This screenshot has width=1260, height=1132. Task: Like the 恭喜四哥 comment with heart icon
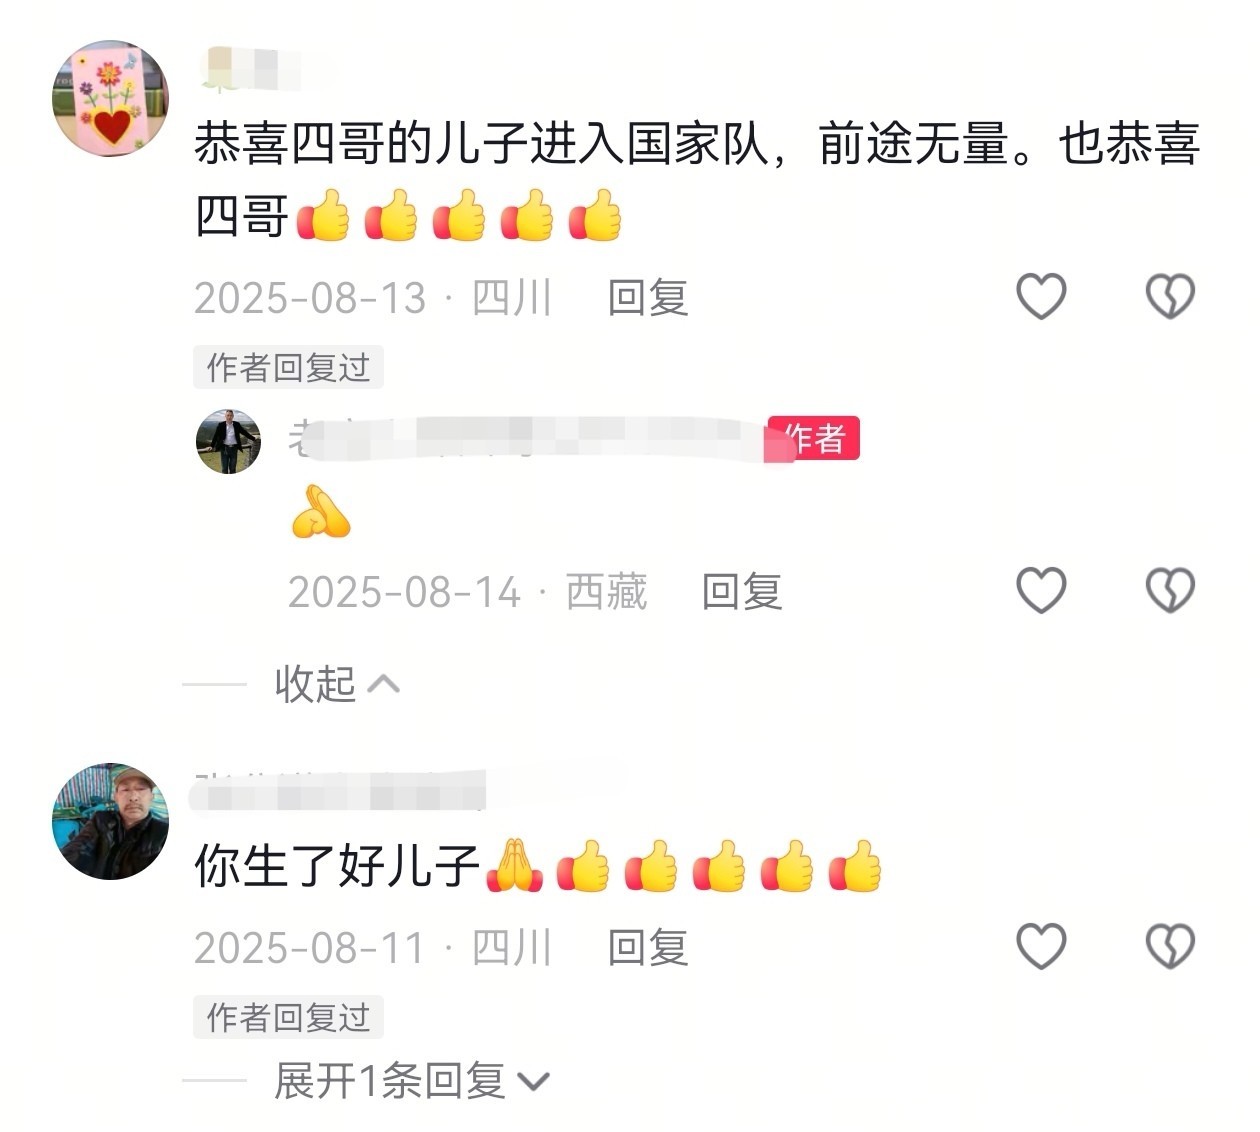(x=1041, y=296)
